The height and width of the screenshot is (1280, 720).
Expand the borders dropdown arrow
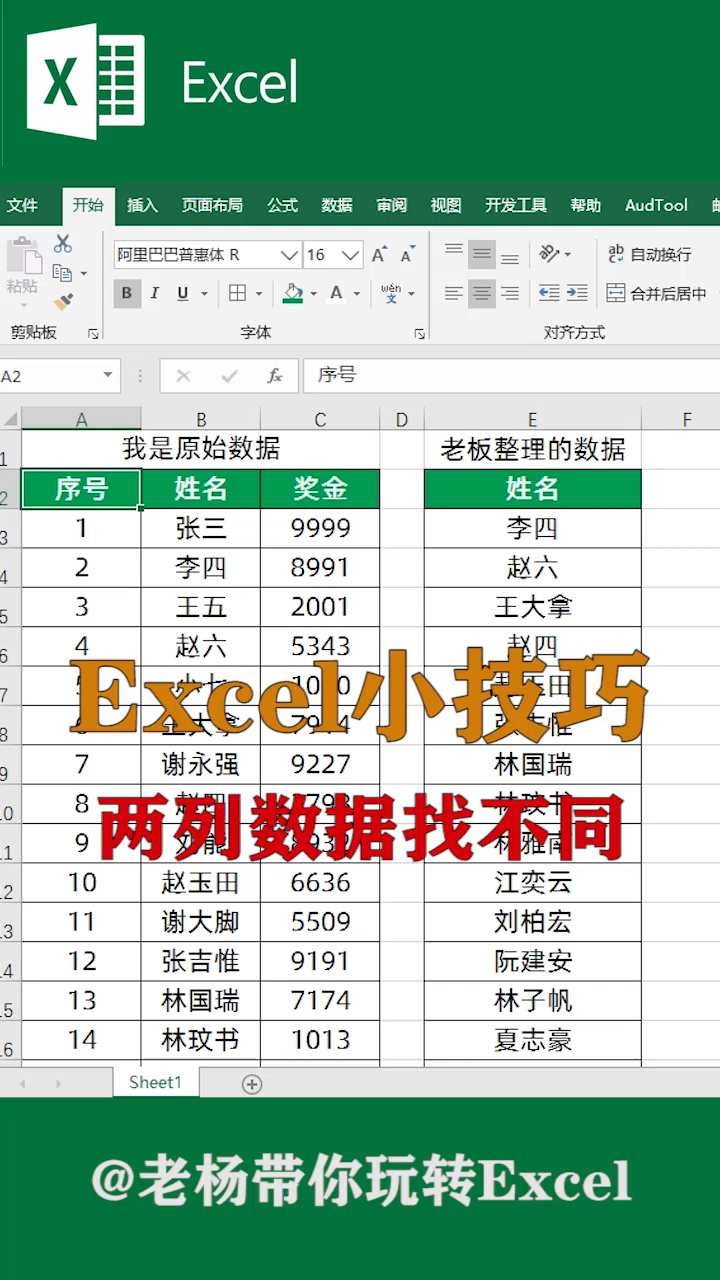pyautogui.click(x=258, y=294)
